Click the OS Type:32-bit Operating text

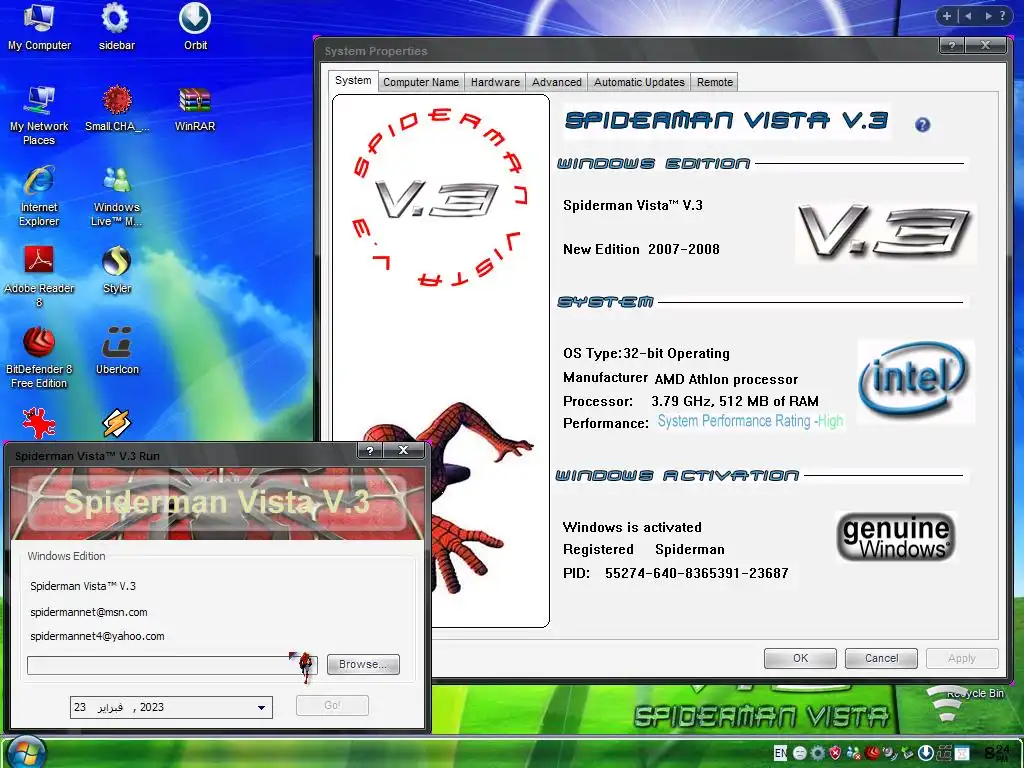coord(647,353)
